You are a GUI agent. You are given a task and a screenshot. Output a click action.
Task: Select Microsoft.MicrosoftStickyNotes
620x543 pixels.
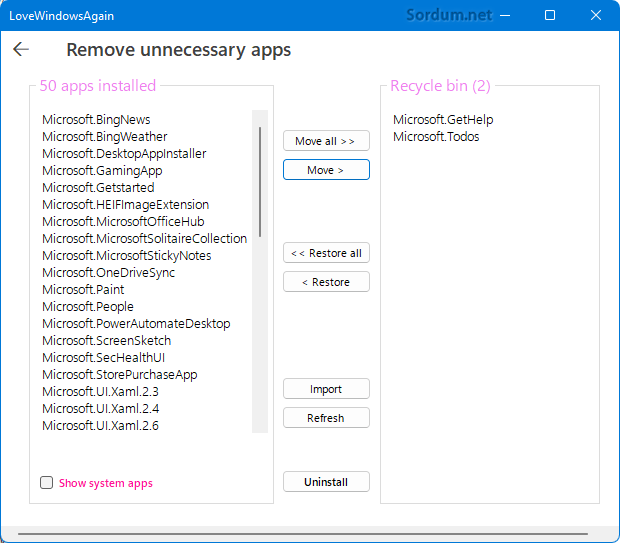click(x=127, y=255)
